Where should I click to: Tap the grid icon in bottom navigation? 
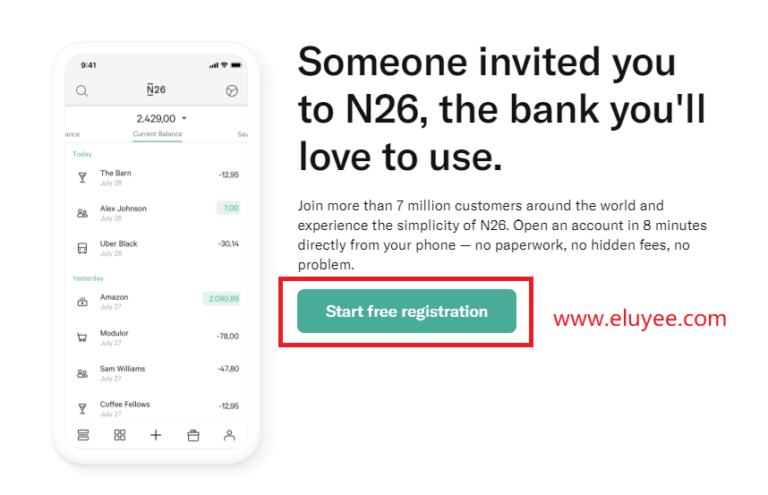tap(120, 435)
